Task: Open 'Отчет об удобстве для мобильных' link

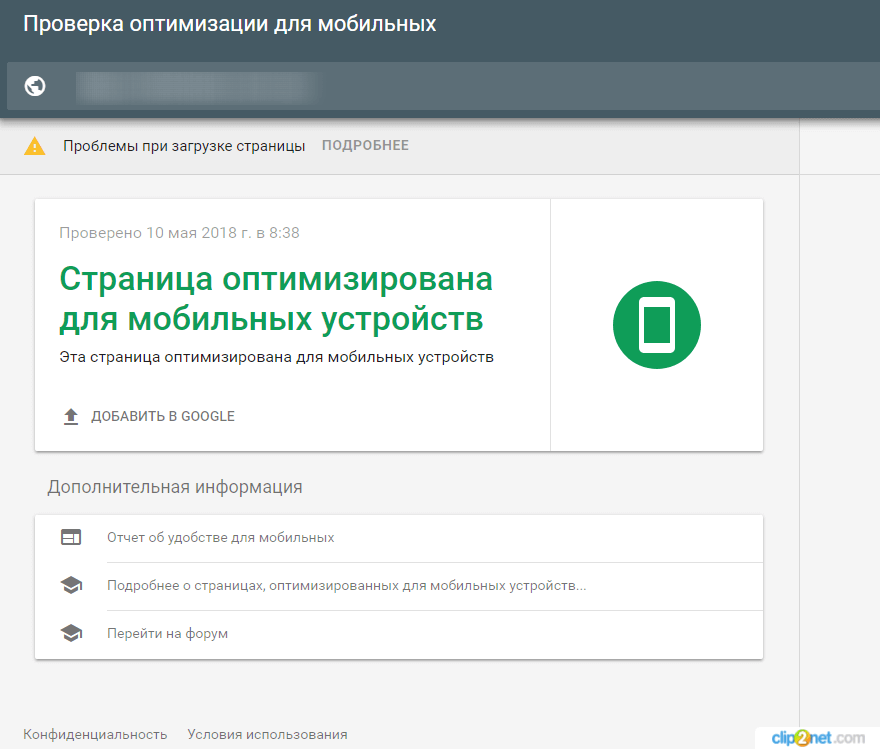Action: click(x=220, y=538)
